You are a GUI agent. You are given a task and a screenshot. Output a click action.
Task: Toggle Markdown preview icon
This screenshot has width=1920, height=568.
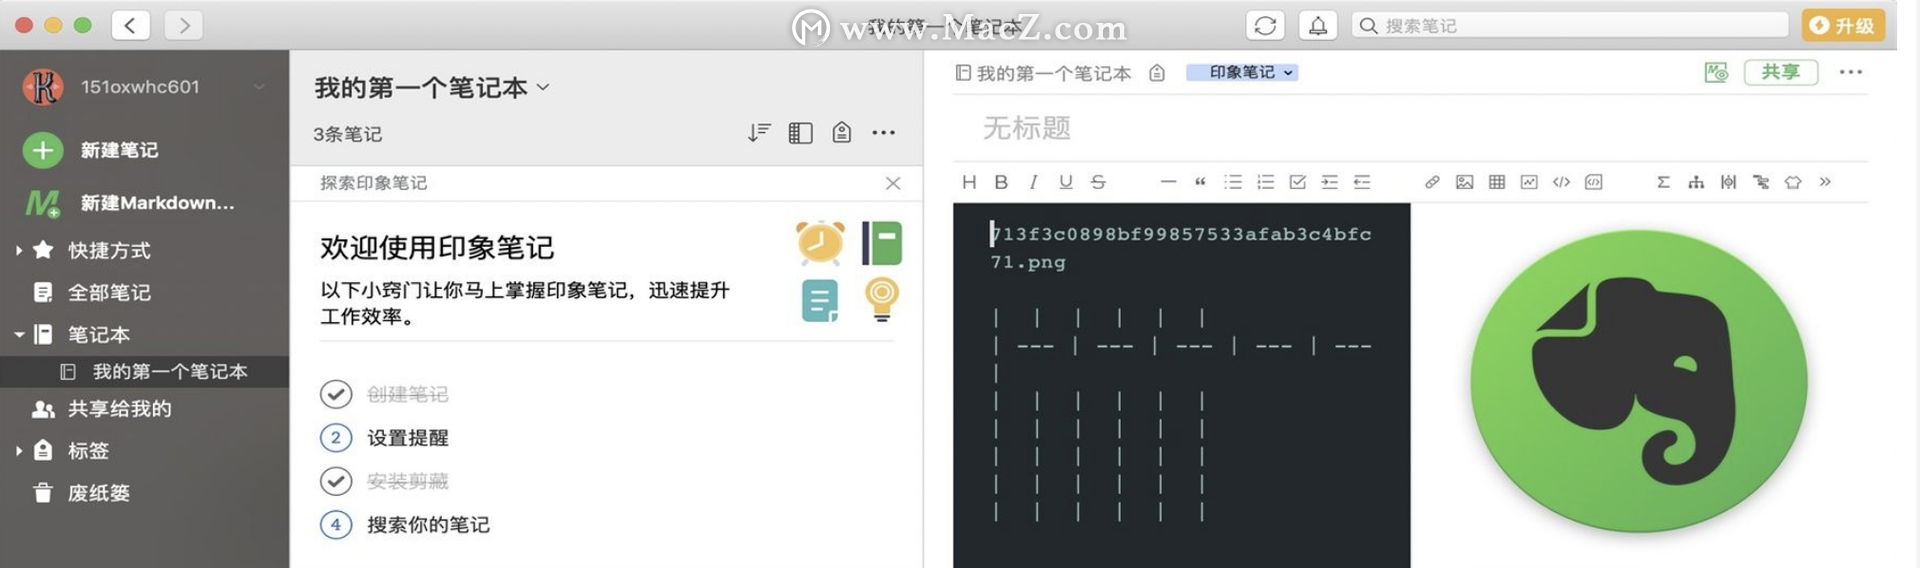point(1716,72)
